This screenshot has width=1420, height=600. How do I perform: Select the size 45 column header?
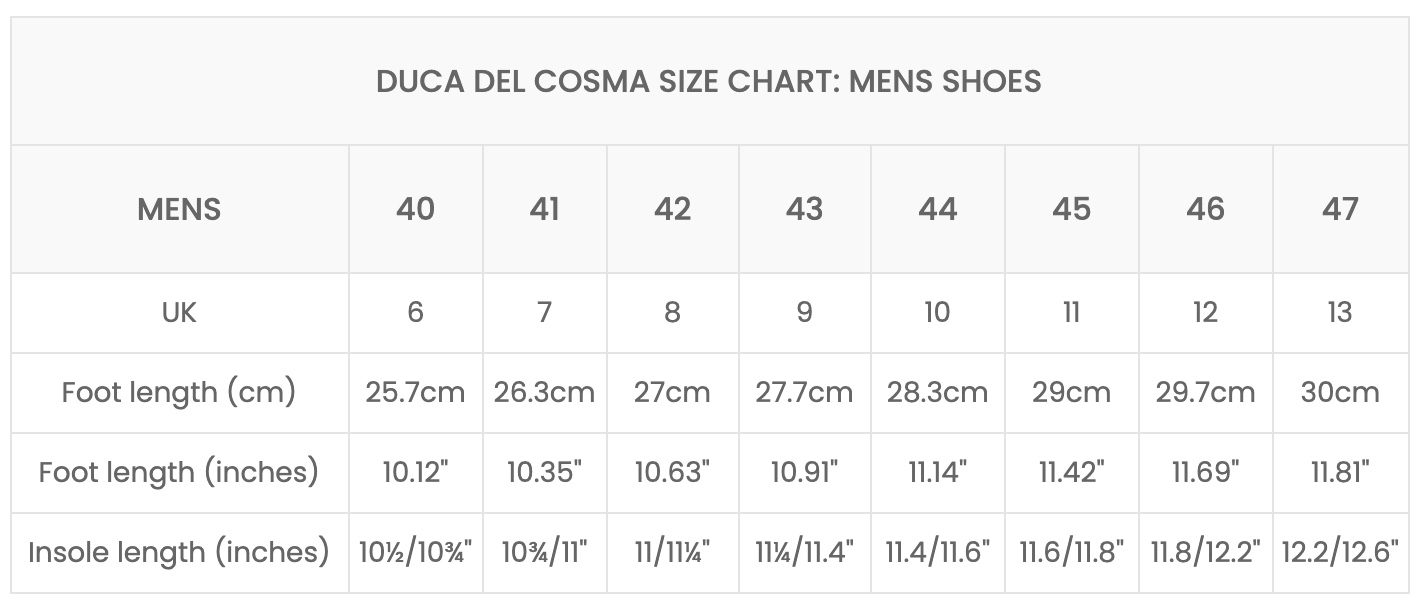tap(1072, 209)
